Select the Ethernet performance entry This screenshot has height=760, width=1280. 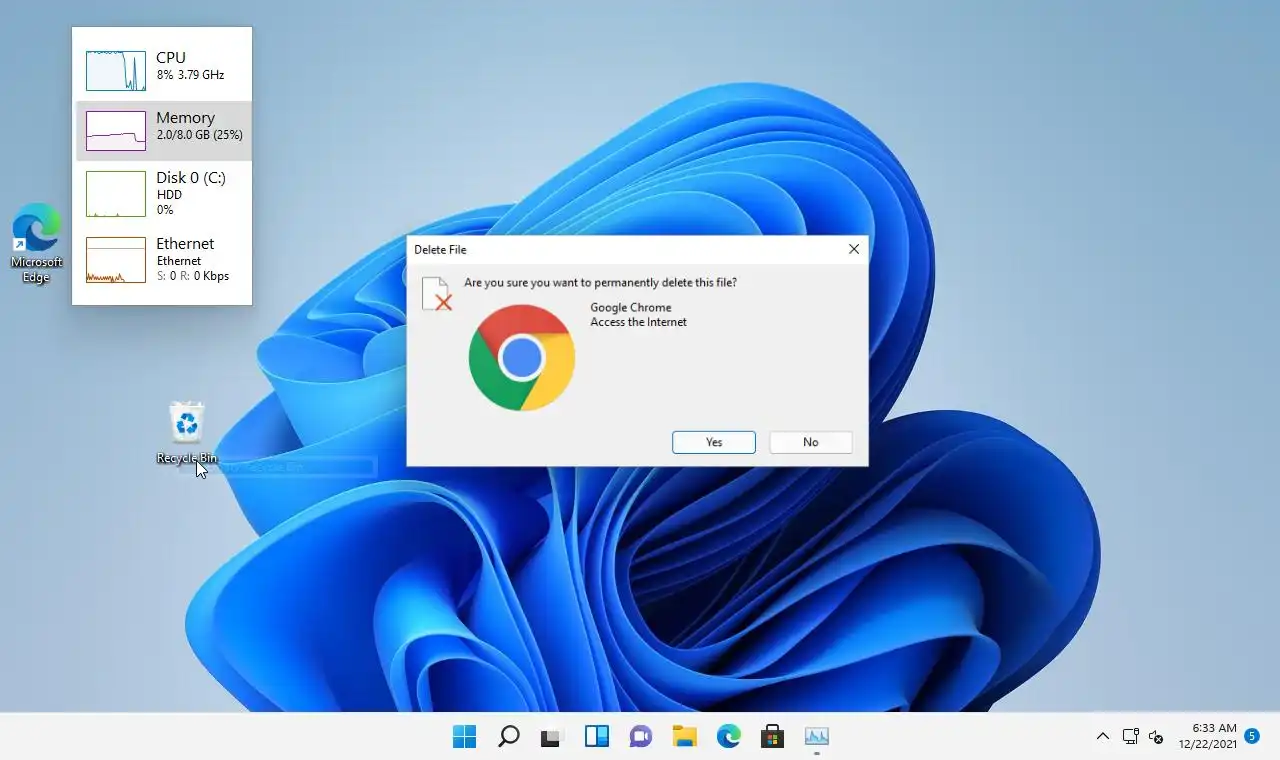click(x=164, y=259)
